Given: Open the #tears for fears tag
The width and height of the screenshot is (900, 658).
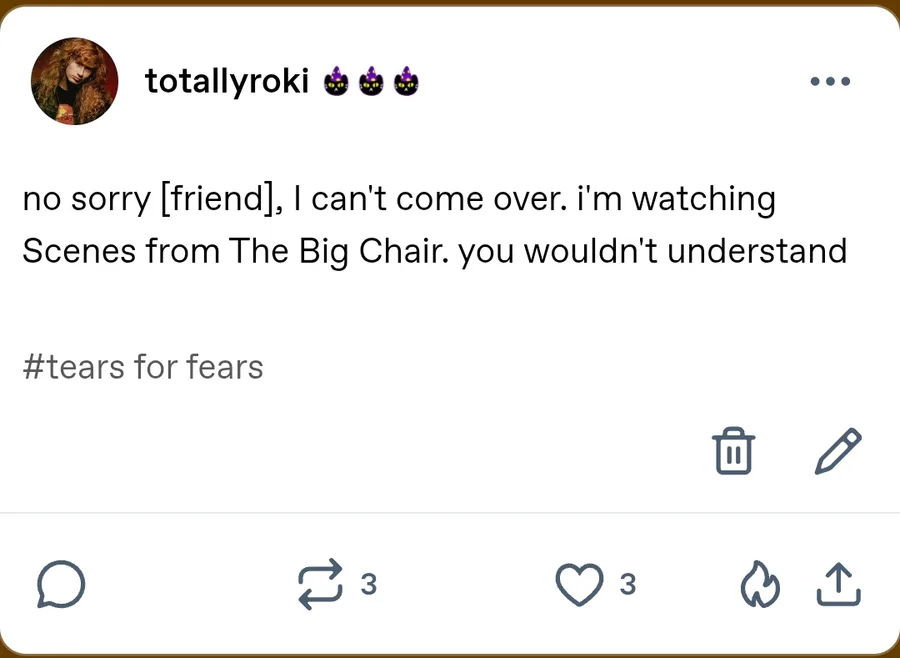Looking at the screenshot, I should point(143,367).
